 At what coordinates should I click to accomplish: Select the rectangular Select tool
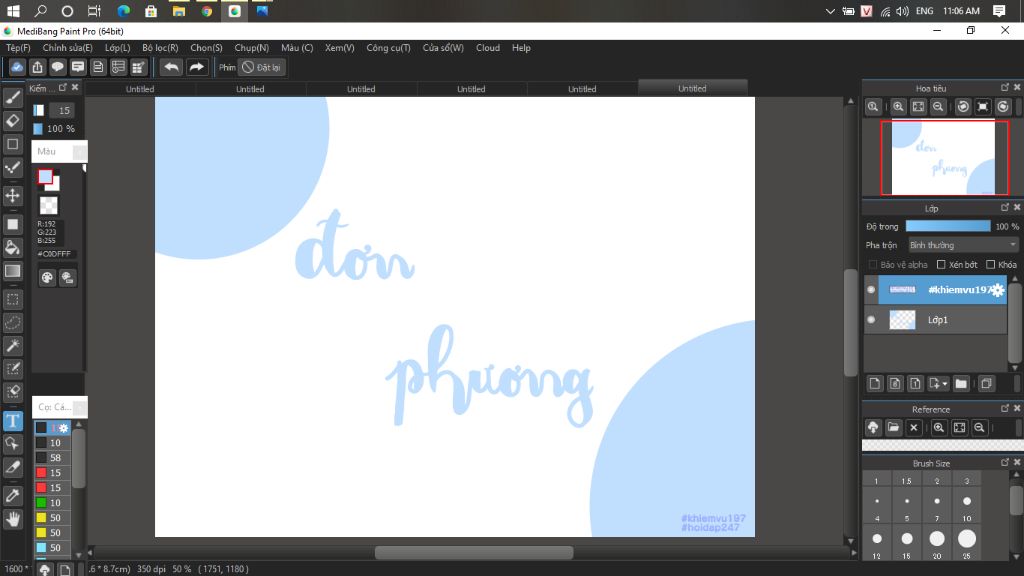click(x=12, y=300)
